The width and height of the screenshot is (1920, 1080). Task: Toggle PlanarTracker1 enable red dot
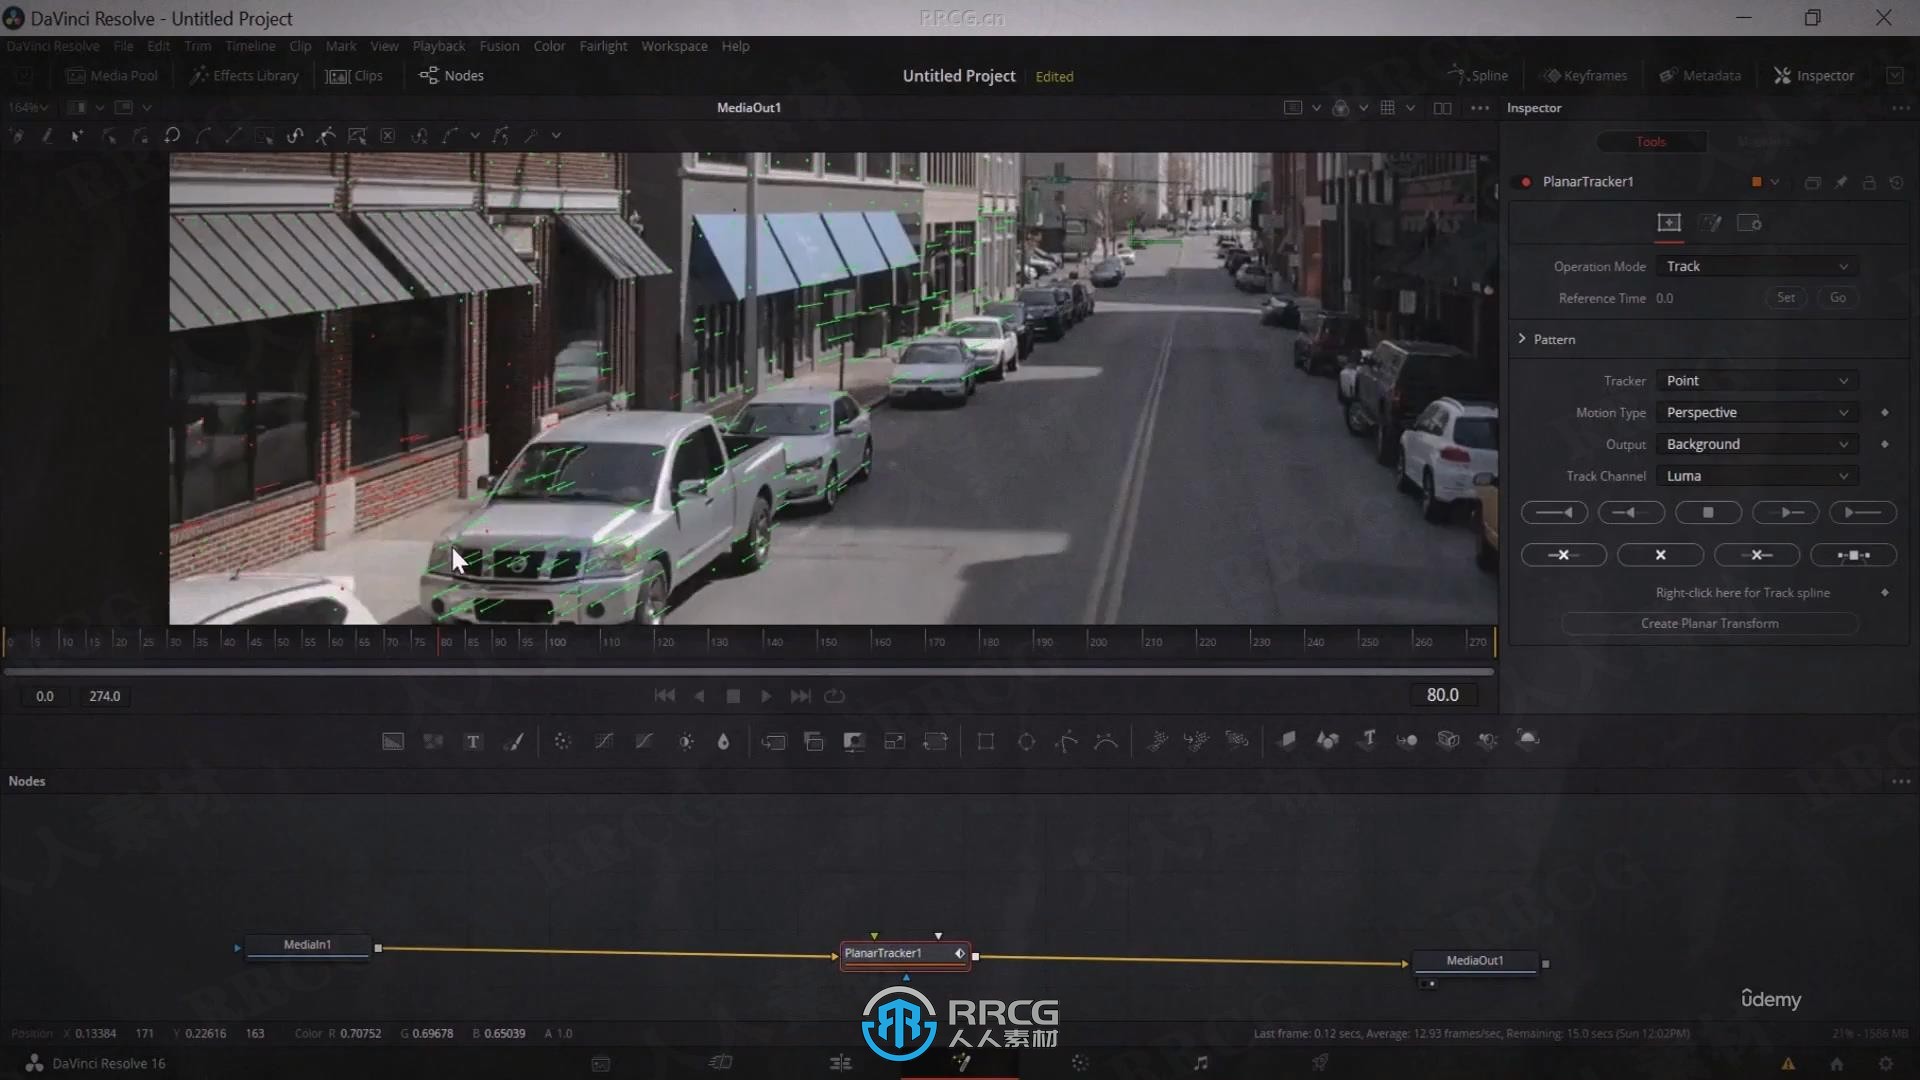[1526, 182]
